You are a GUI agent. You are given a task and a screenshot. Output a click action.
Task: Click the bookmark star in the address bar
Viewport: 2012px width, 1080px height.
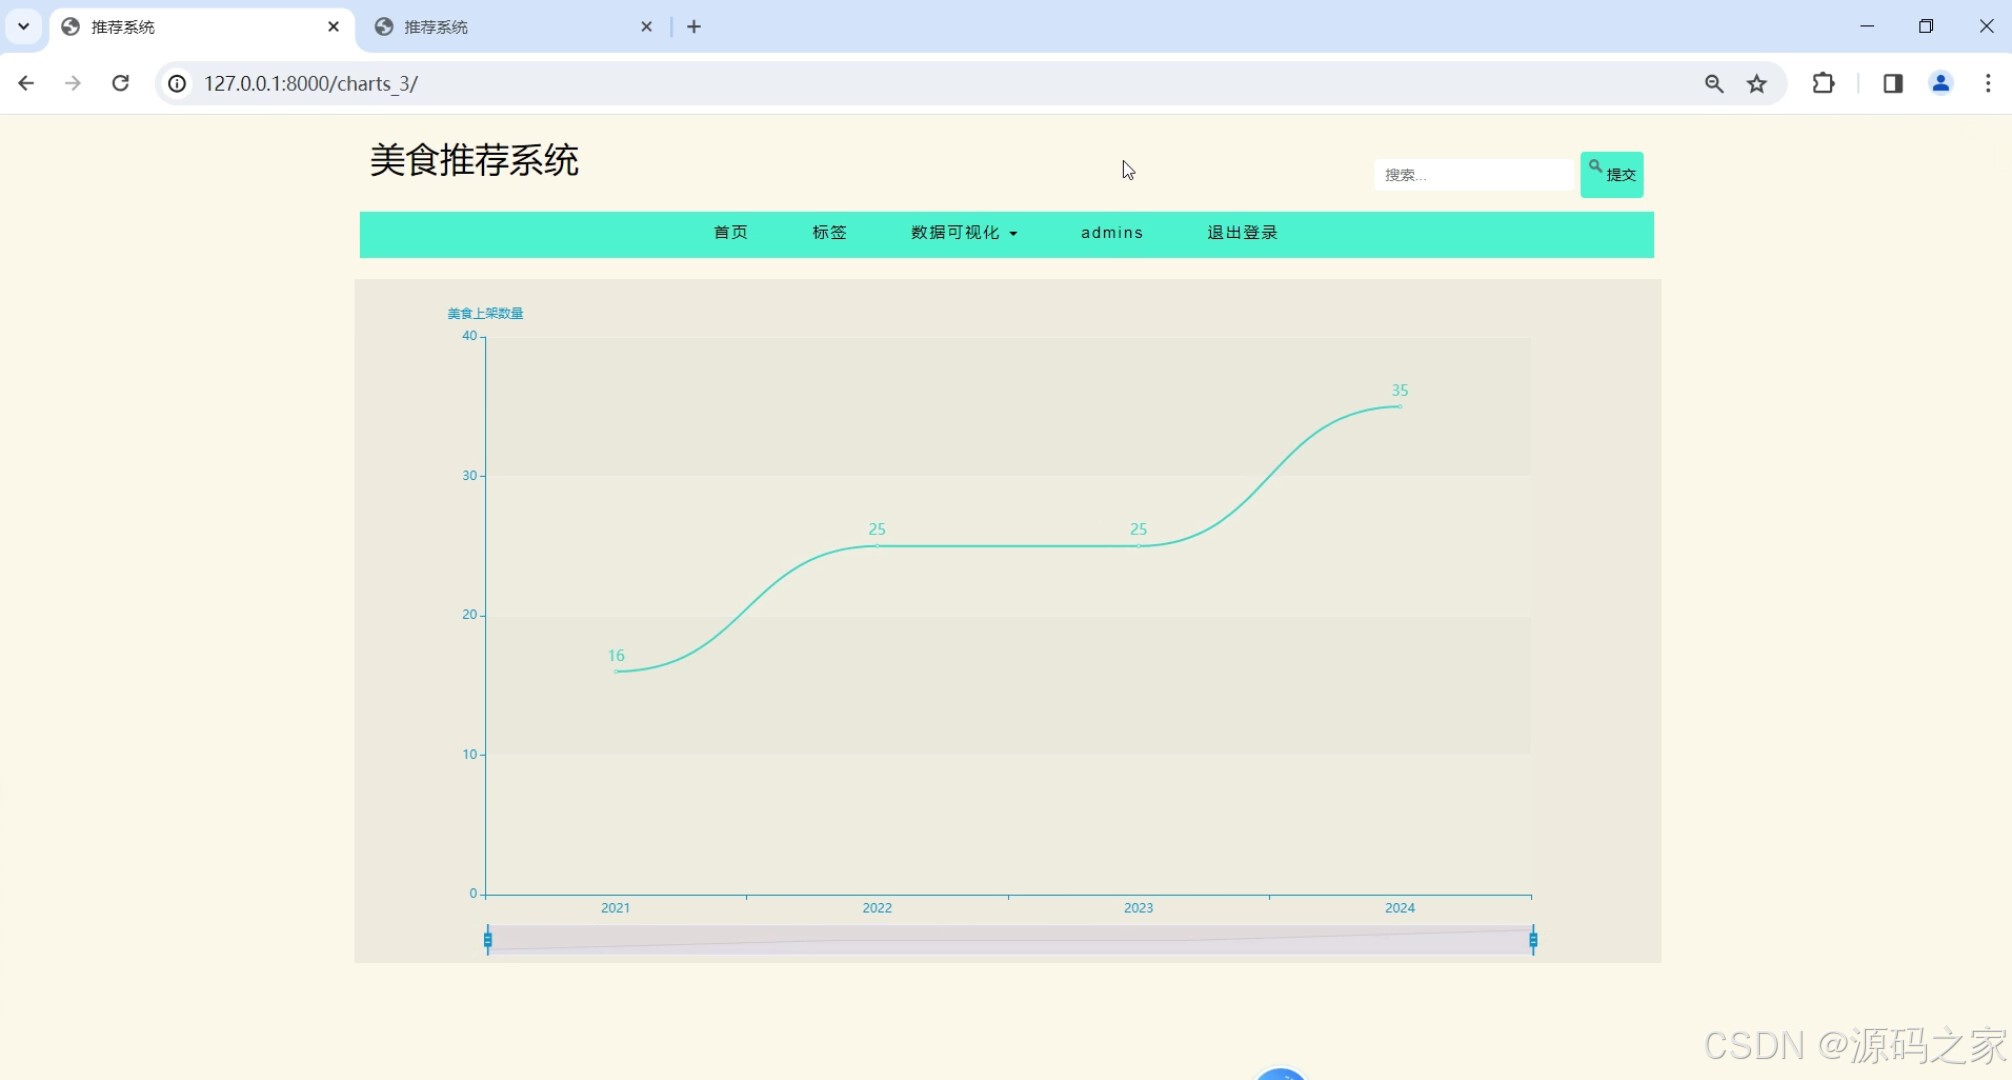click(x=1757, y=83)
